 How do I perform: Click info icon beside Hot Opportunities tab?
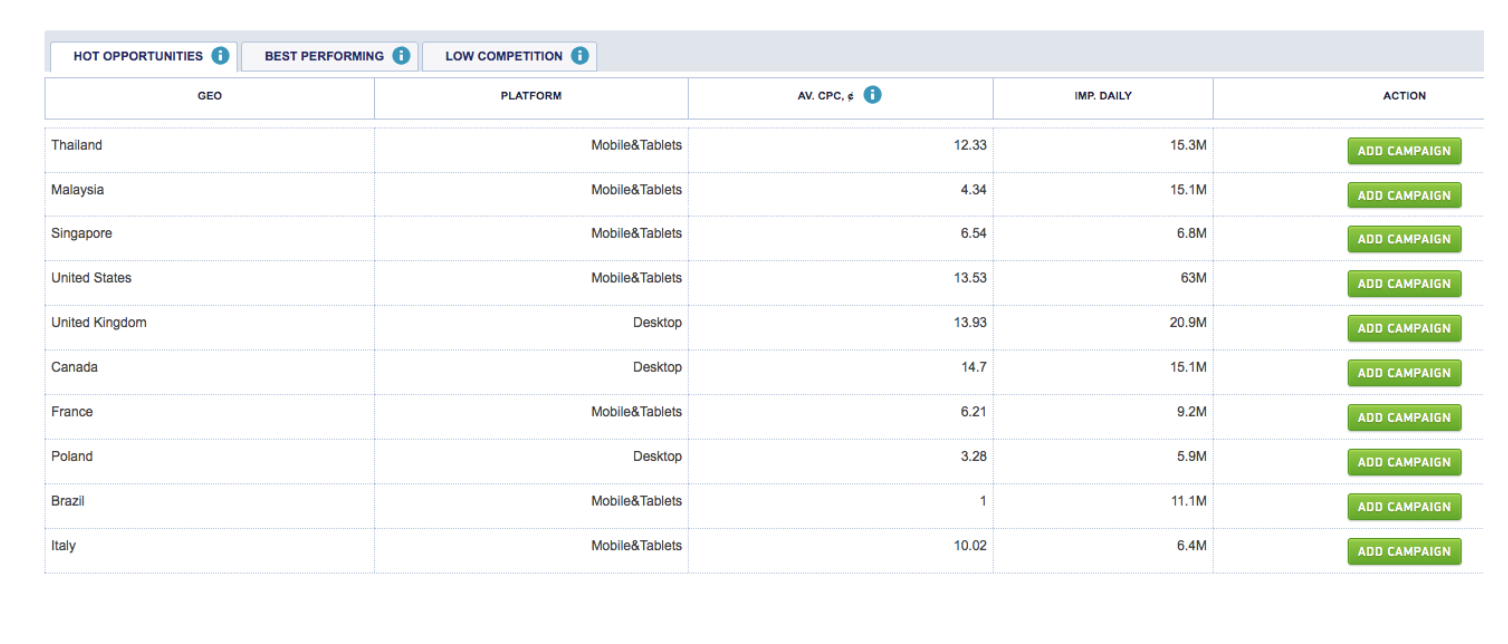(221, 56)
